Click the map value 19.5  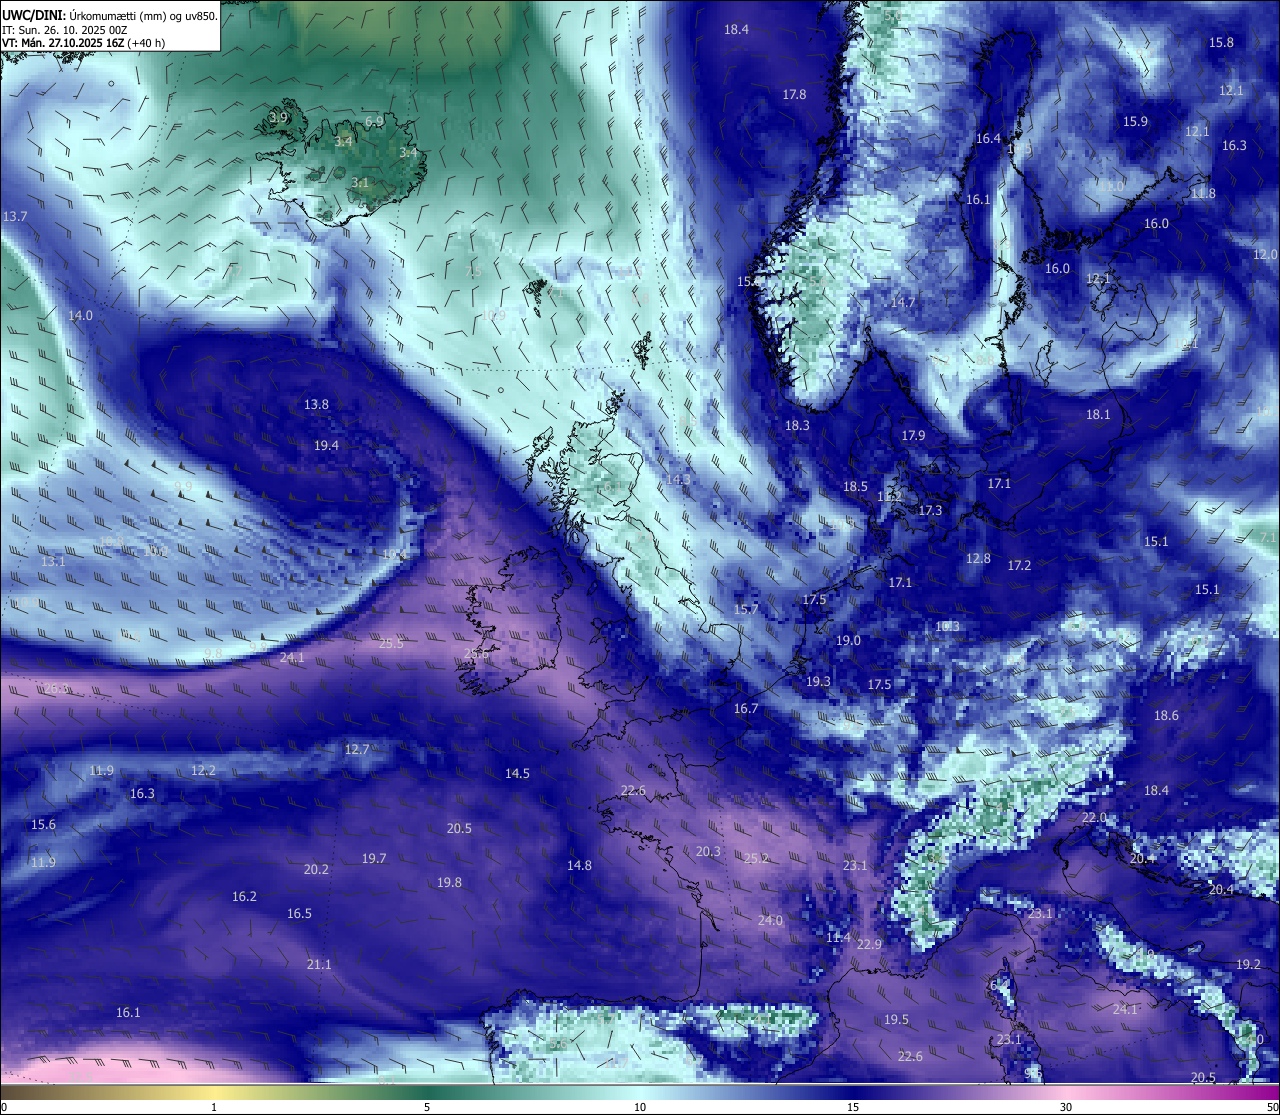click(896, 1019)
